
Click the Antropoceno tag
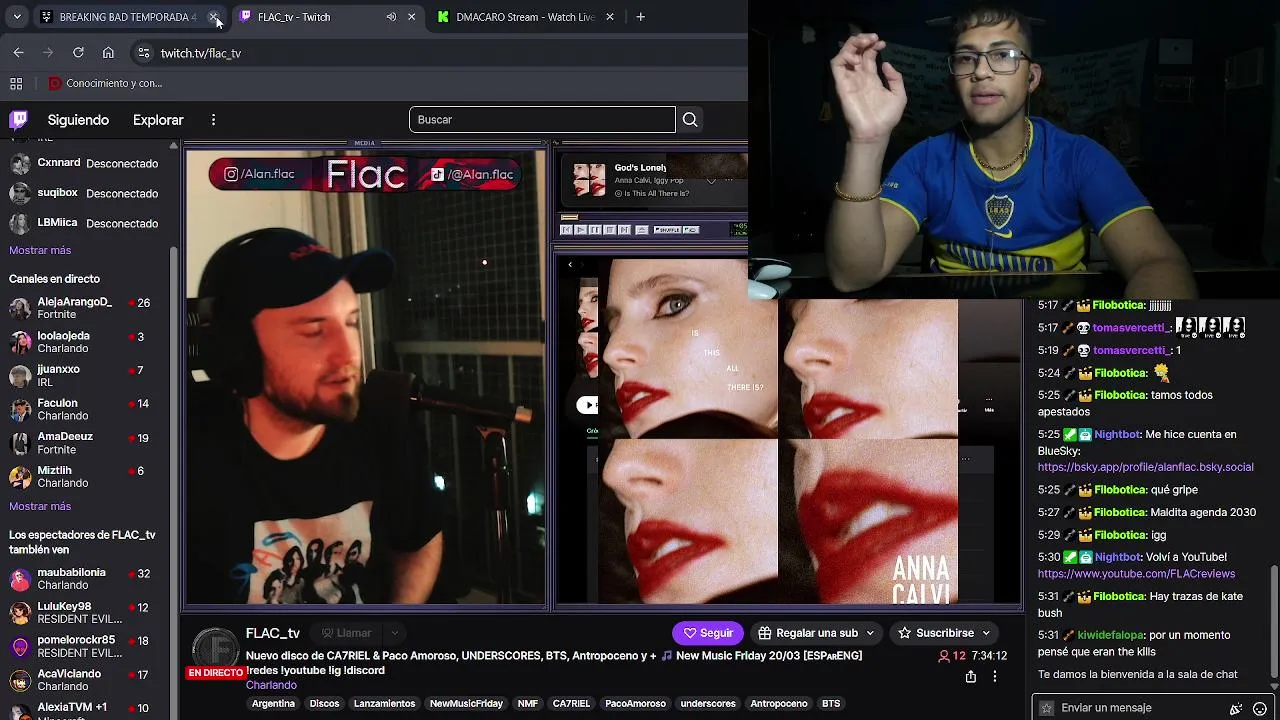pyautogui.click(x=779, y=704)
